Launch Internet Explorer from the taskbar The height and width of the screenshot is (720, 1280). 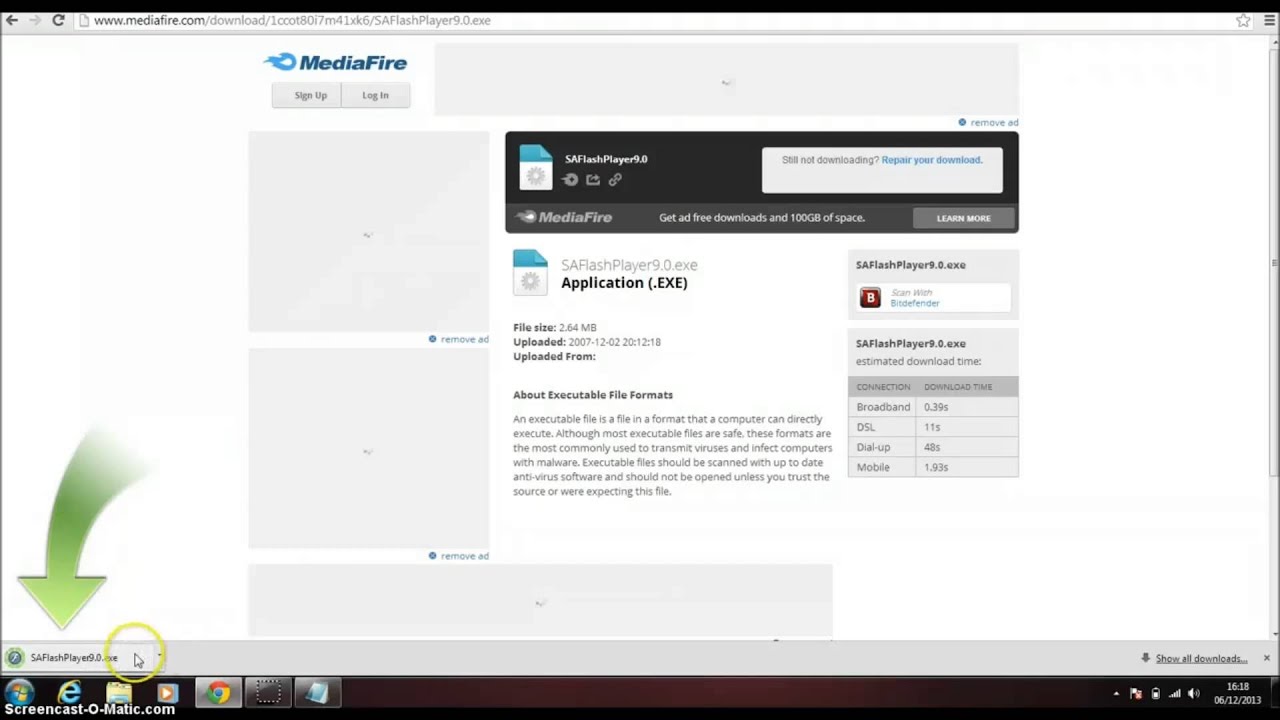[x=69, y=693]
